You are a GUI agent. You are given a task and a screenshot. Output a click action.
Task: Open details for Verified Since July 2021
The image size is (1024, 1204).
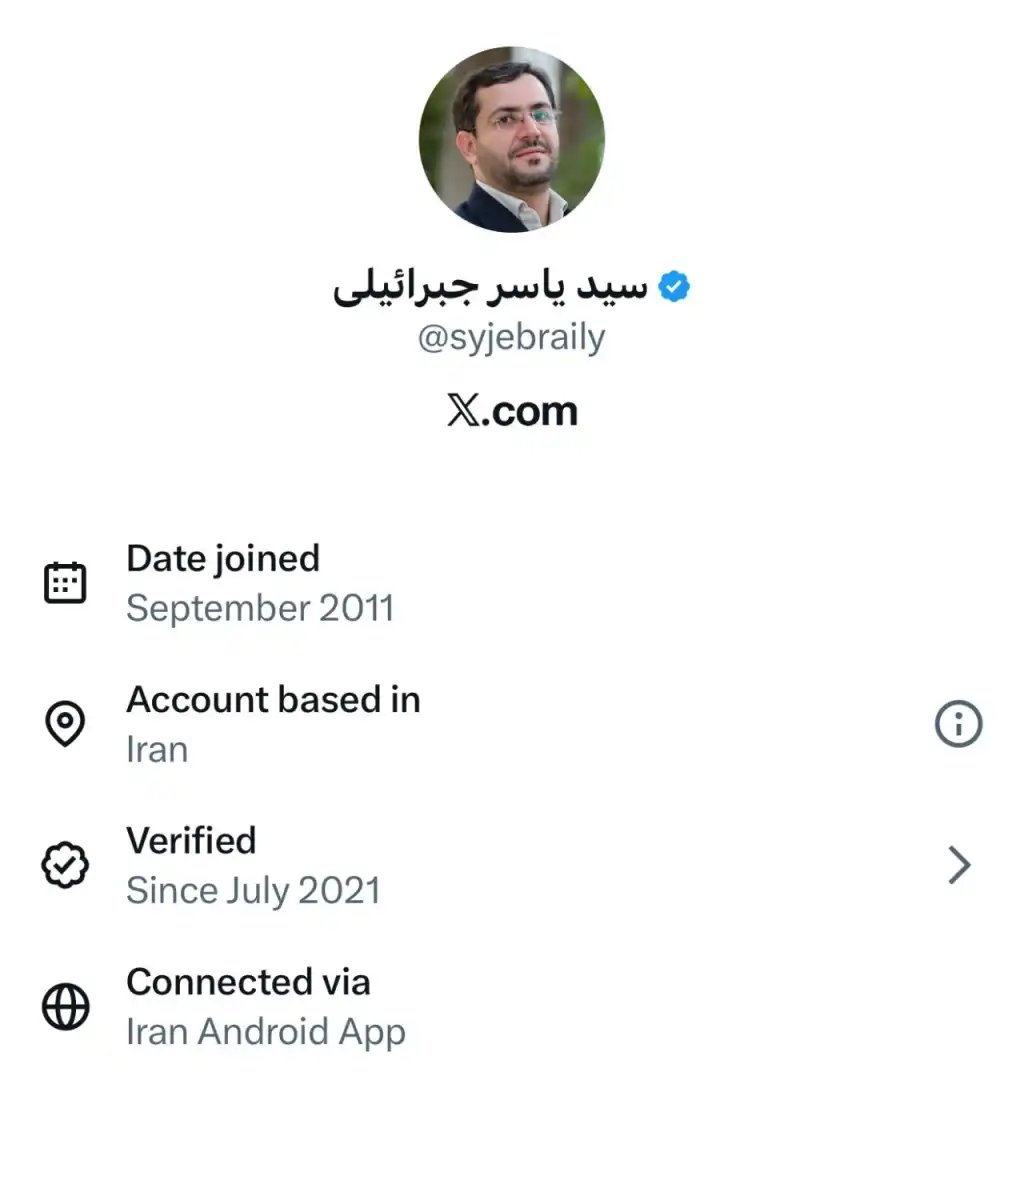pos(255,865)
